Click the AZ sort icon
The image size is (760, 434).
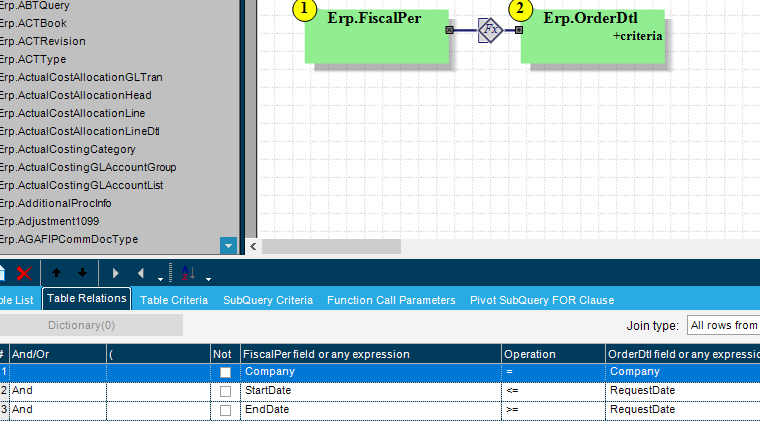[188, 273]
